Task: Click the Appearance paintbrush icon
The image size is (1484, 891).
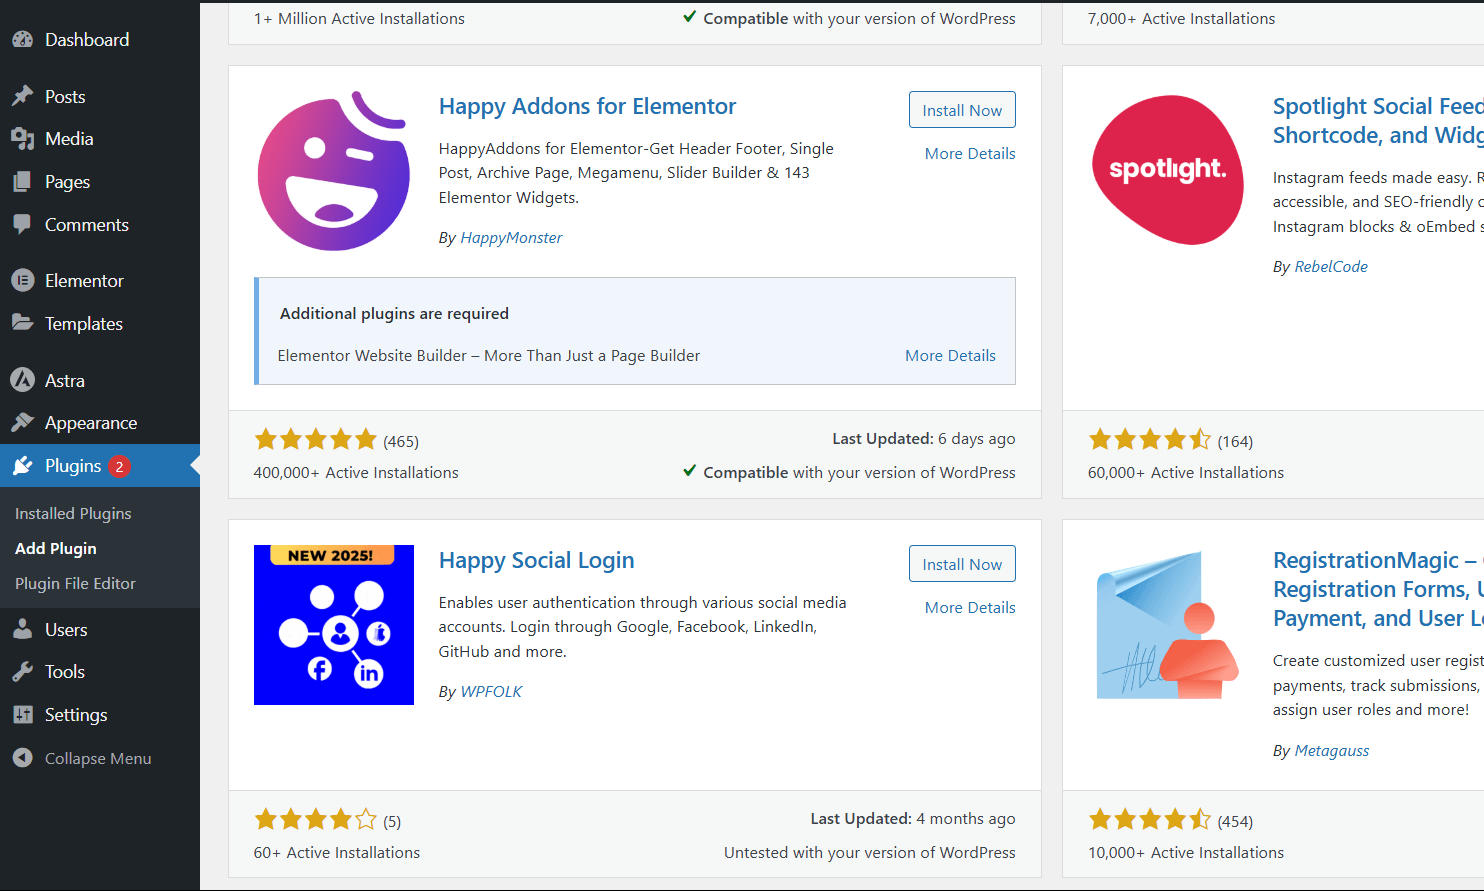Action: tap(23, 423)
